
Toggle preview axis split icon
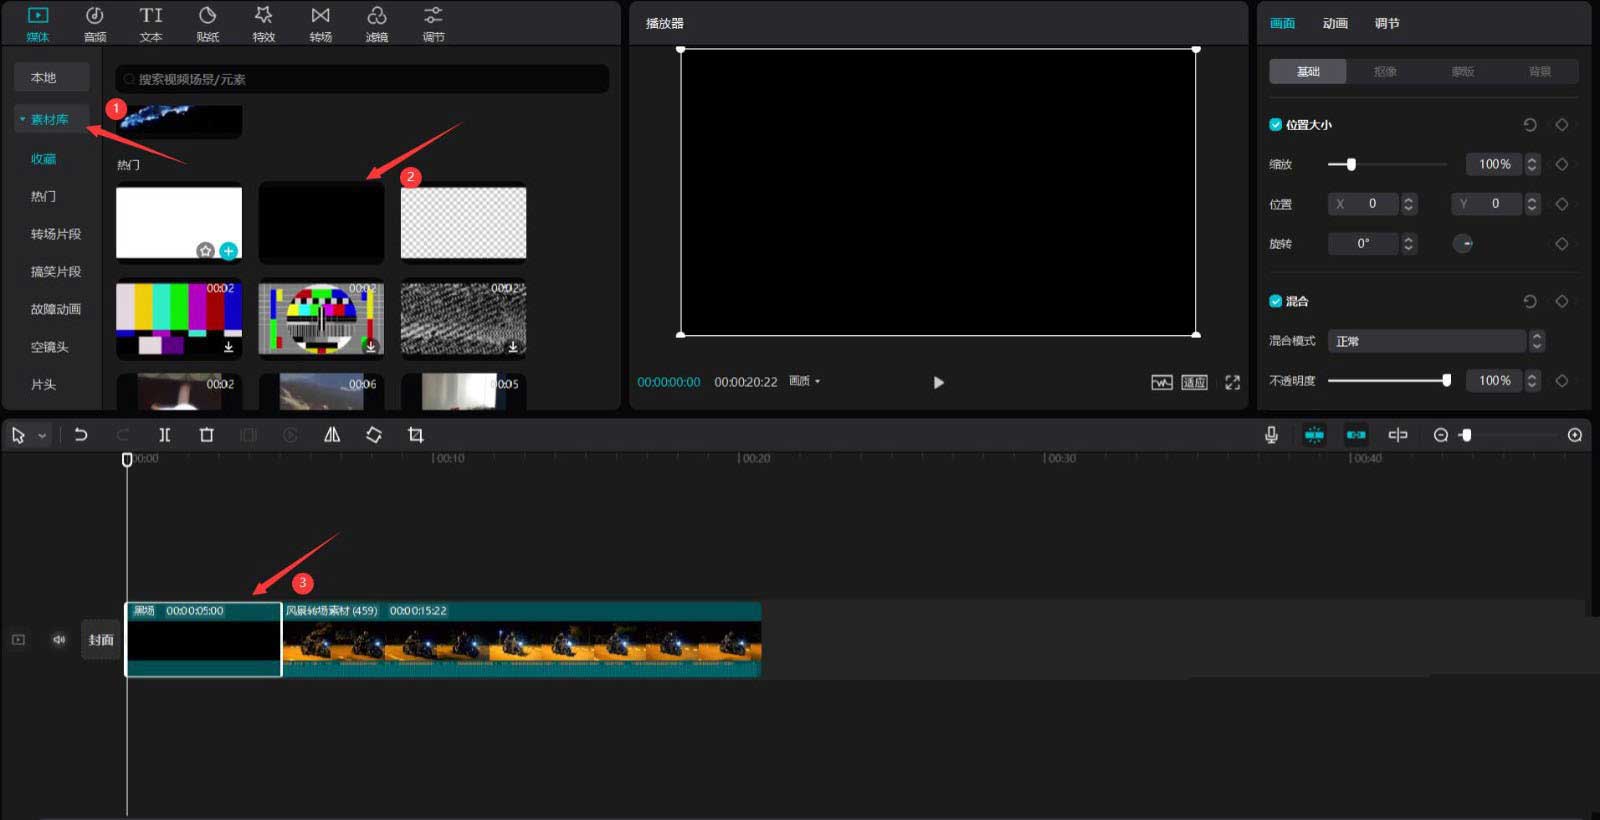pyautogui.click(x=1398, y=435)
